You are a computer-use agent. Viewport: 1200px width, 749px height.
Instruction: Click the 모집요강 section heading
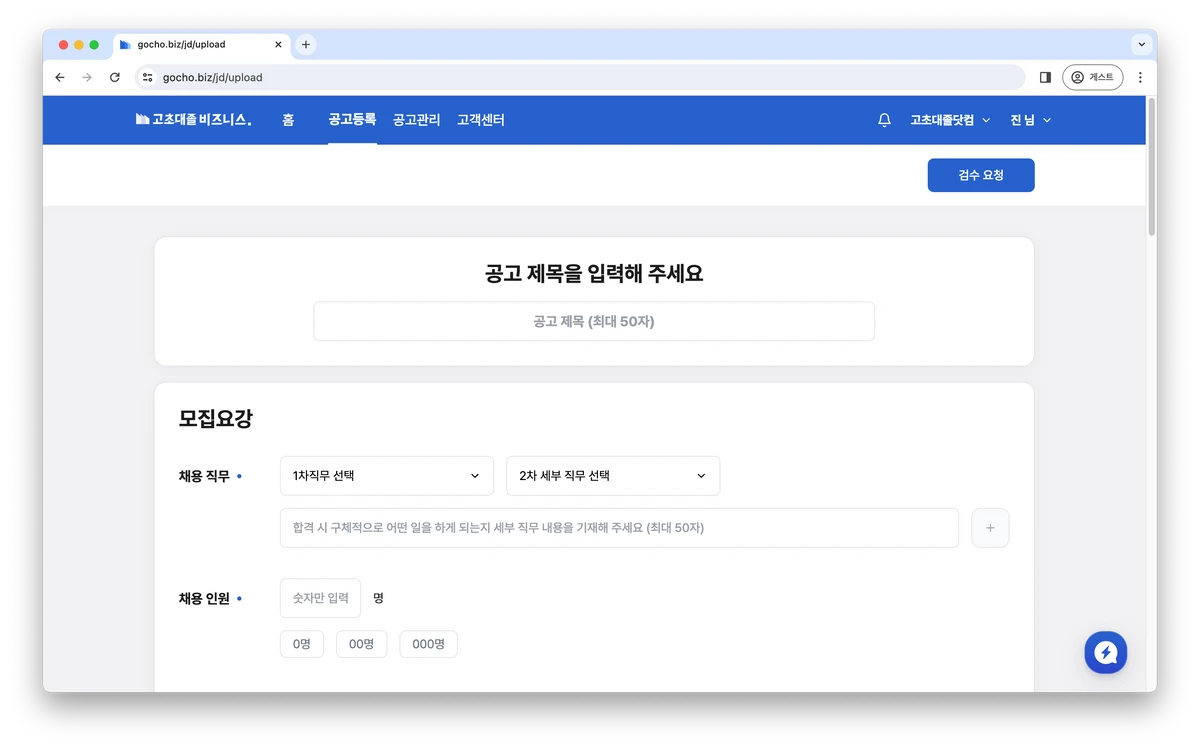click(216, 419)
